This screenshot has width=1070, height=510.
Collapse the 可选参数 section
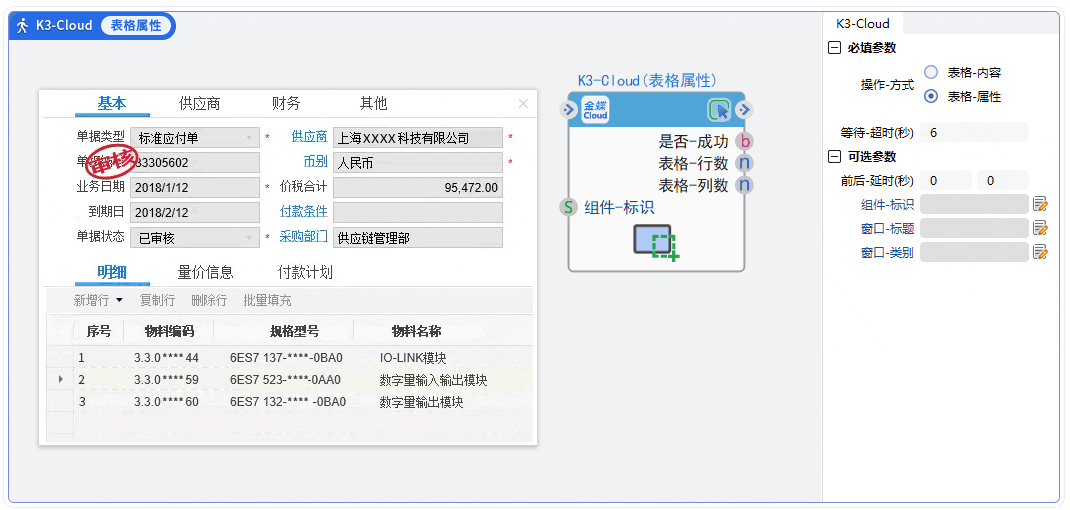point(834,157)
